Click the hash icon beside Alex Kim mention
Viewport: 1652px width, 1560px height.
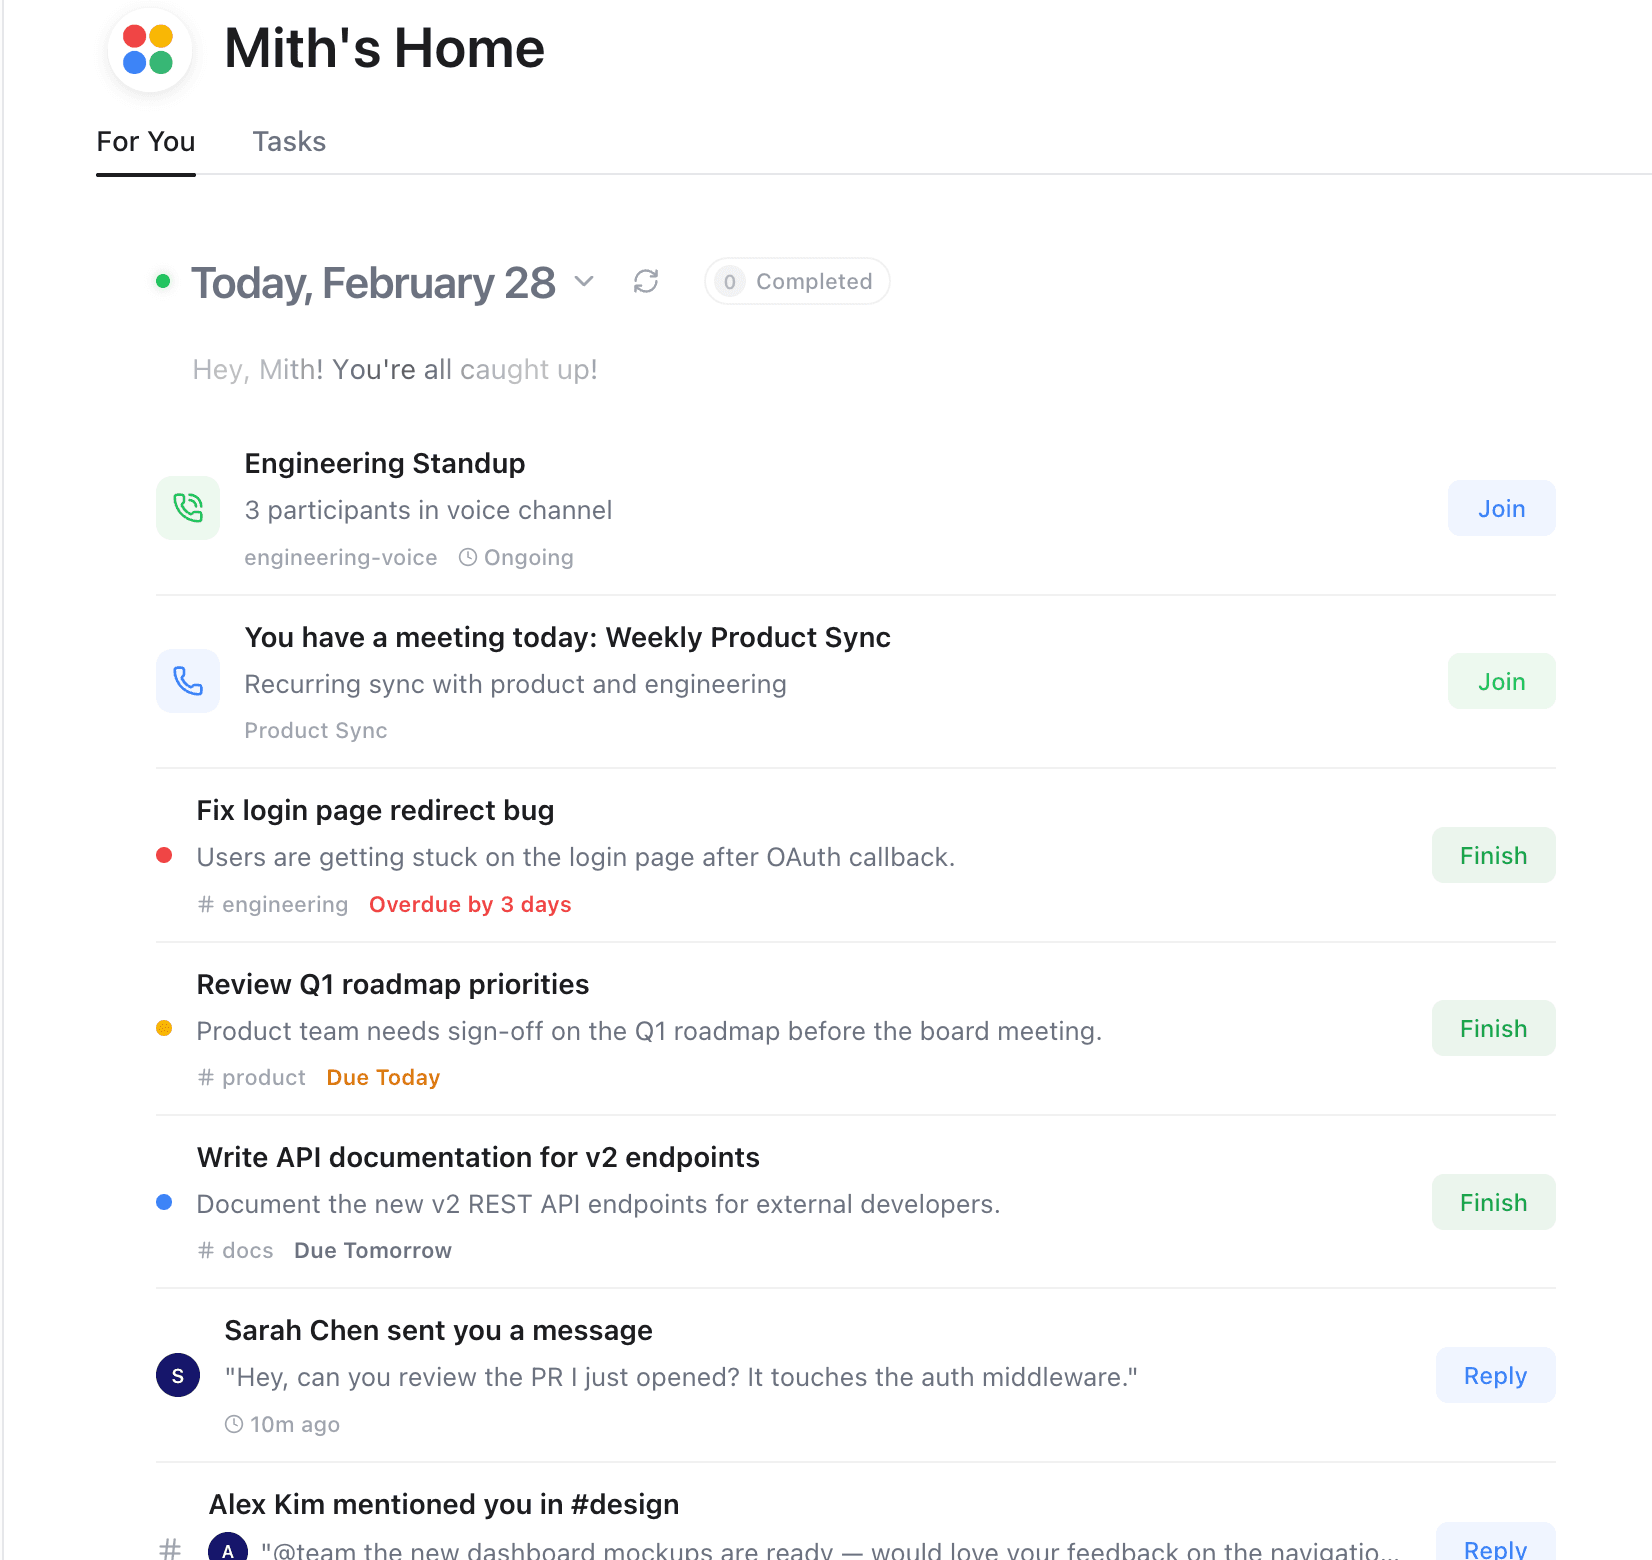tap(170, 1548)
